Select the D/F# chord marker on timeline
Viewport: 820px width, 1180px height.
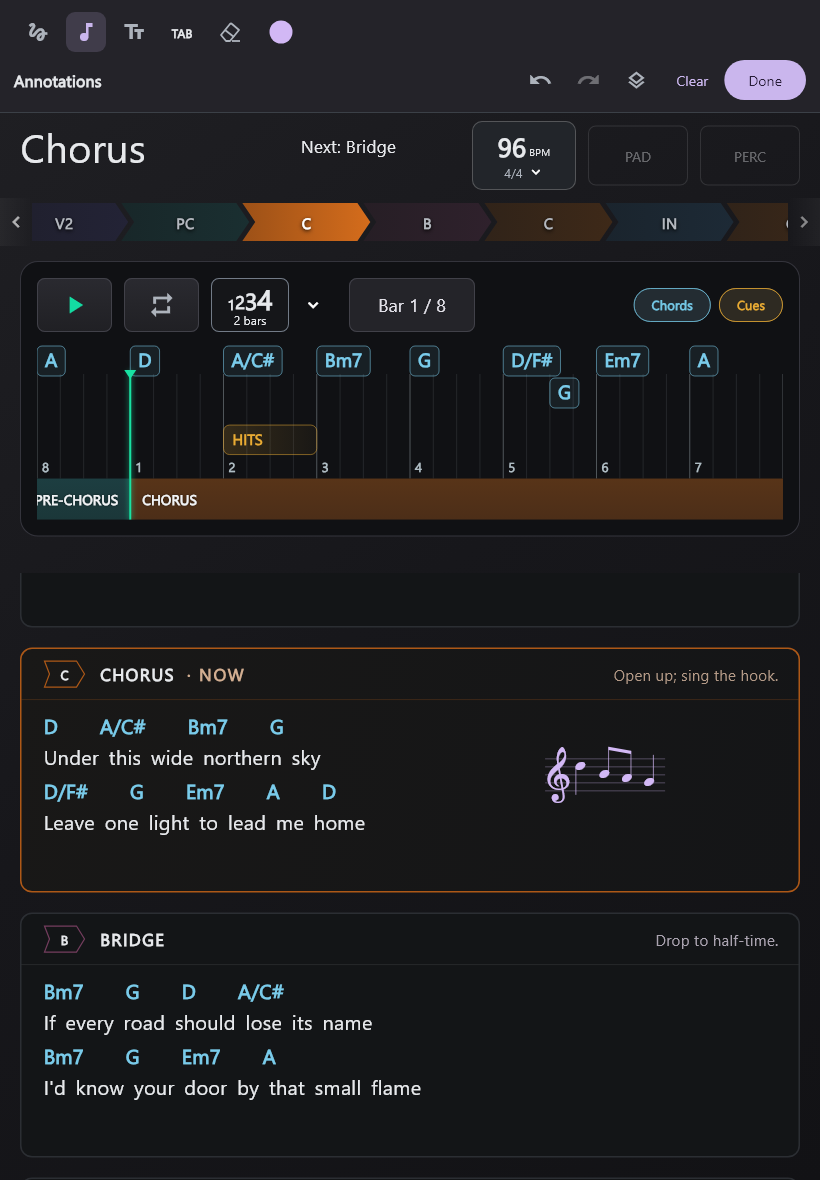pyautogui.click(x=532, y=360)
